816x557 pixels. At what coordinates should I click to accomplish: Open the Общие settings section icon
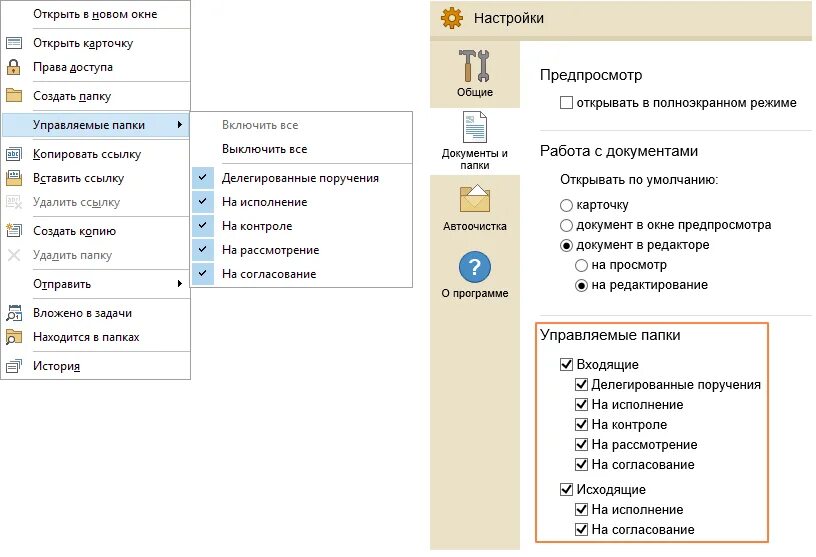click(475, 66)
